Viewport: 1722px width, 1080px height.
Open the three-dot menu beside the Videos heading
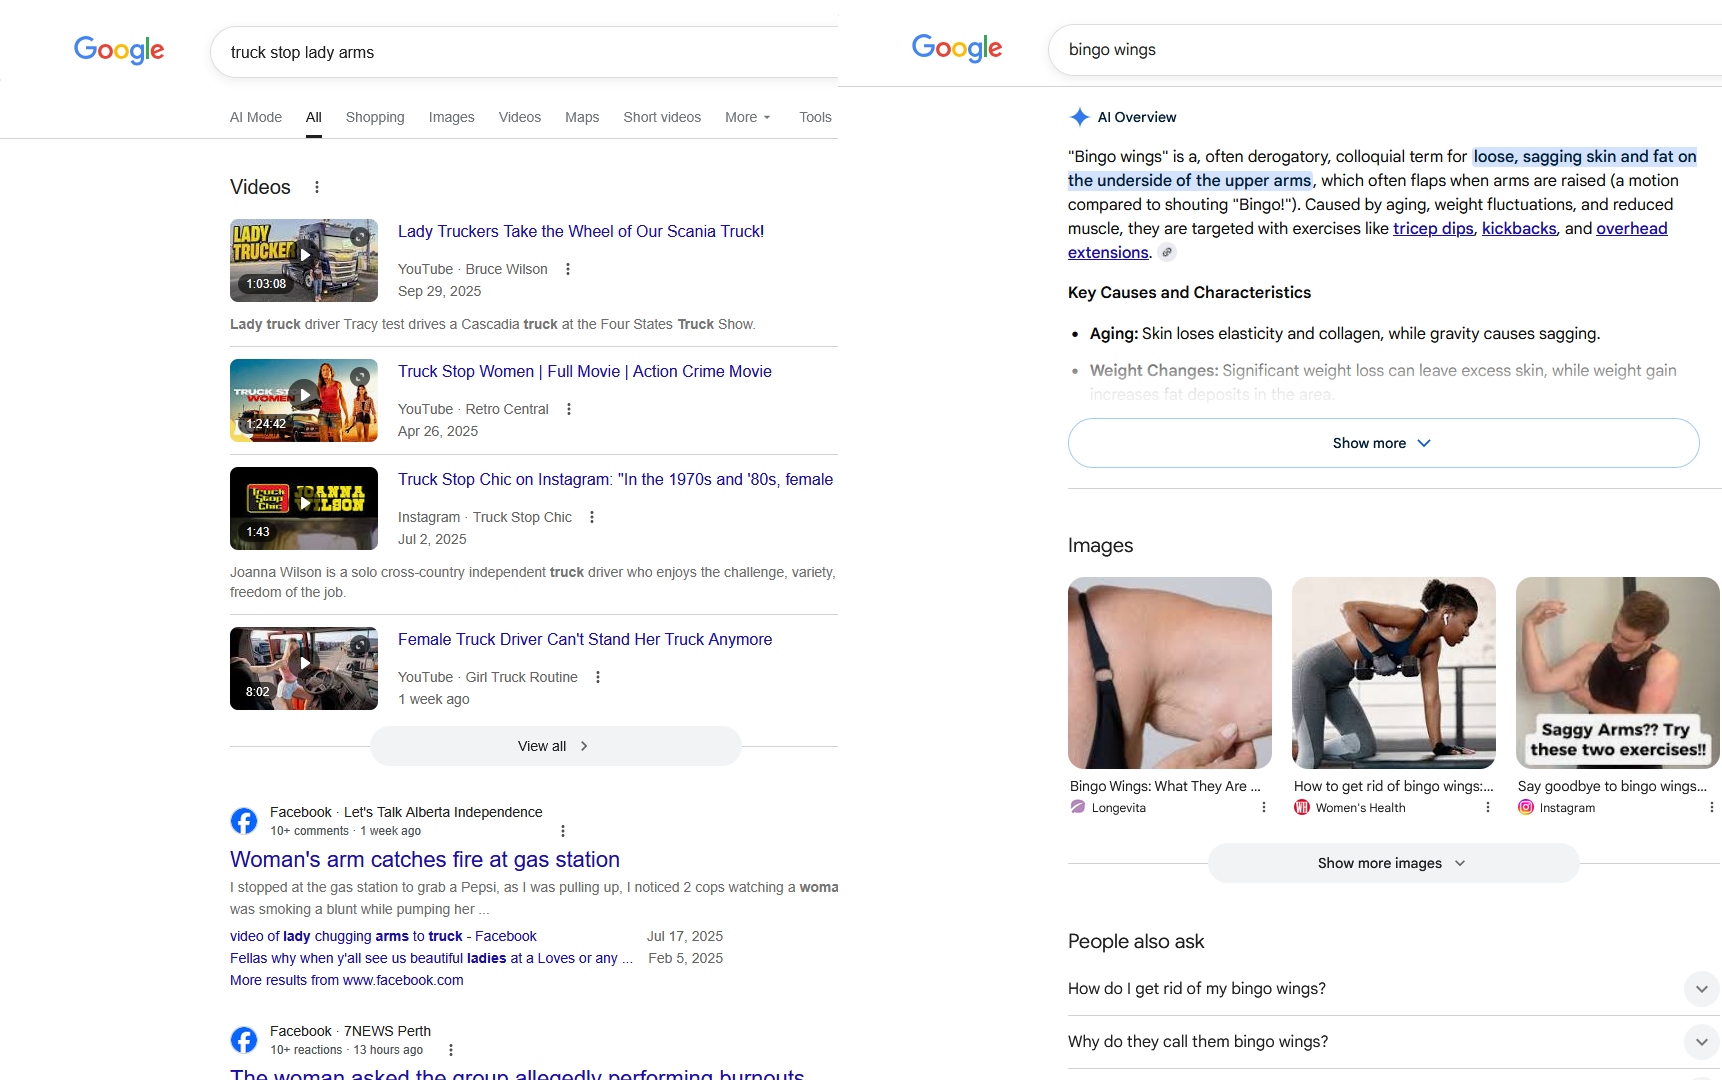pyautogui.click(x=317, y=187)
